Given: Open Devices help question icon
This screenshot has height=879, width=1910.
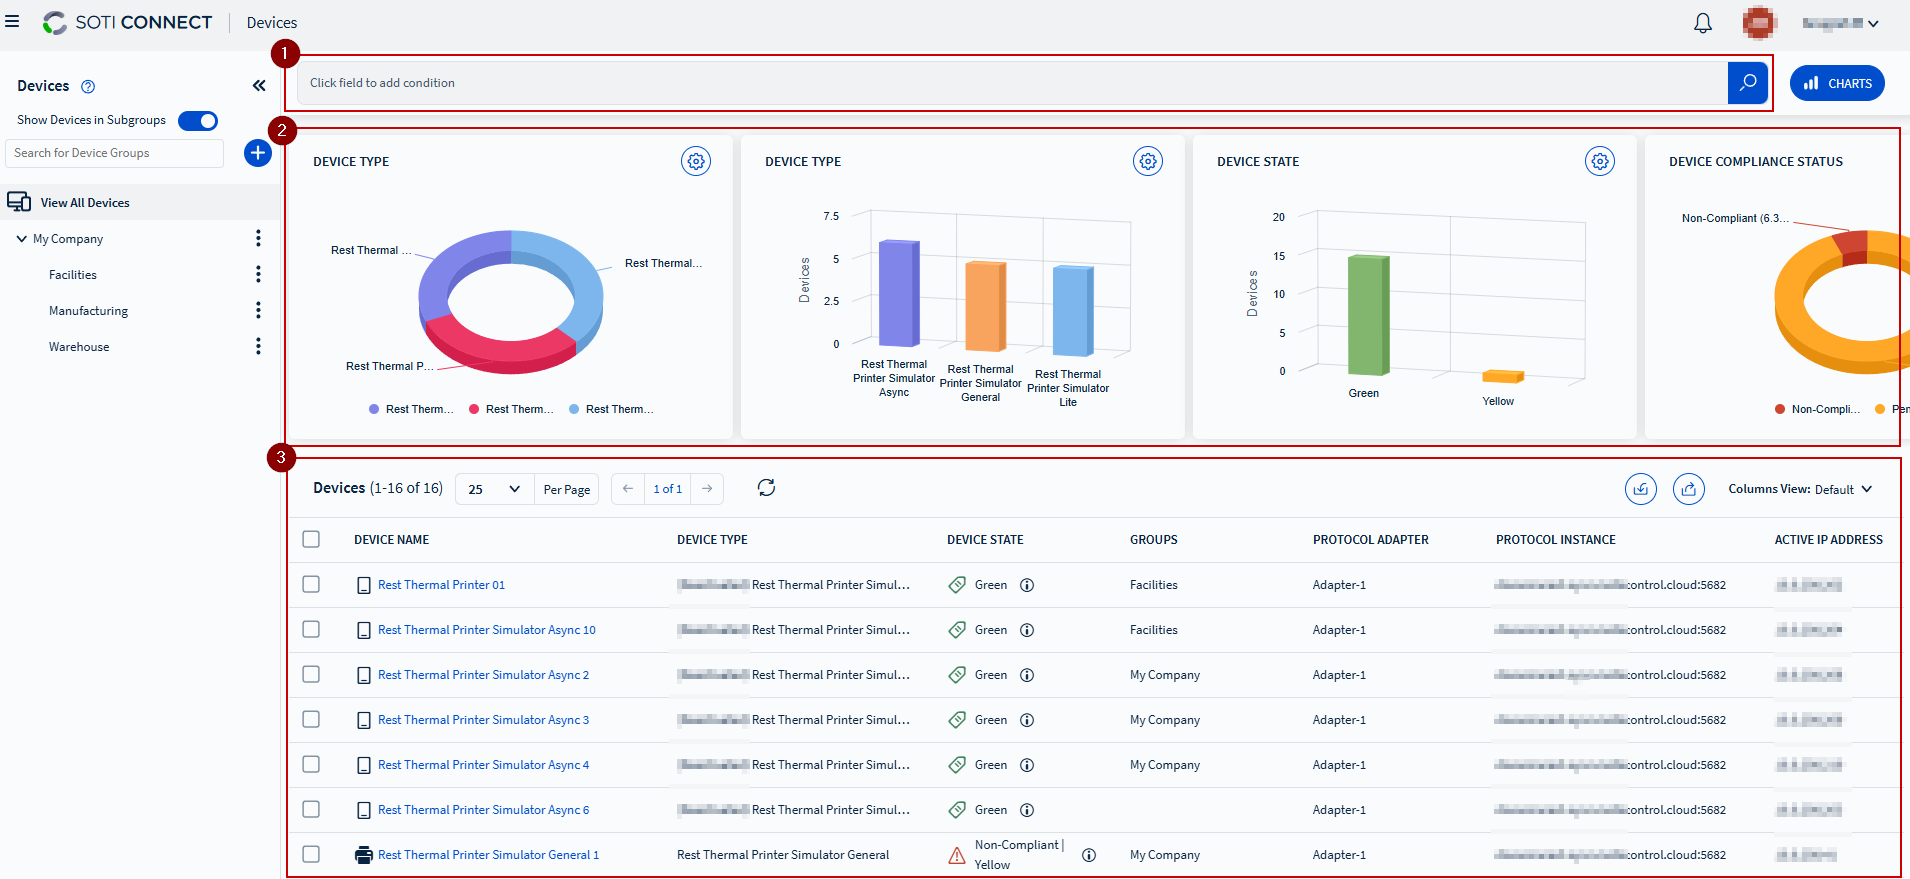Looking at the screenshot, I should coord(88,87).
